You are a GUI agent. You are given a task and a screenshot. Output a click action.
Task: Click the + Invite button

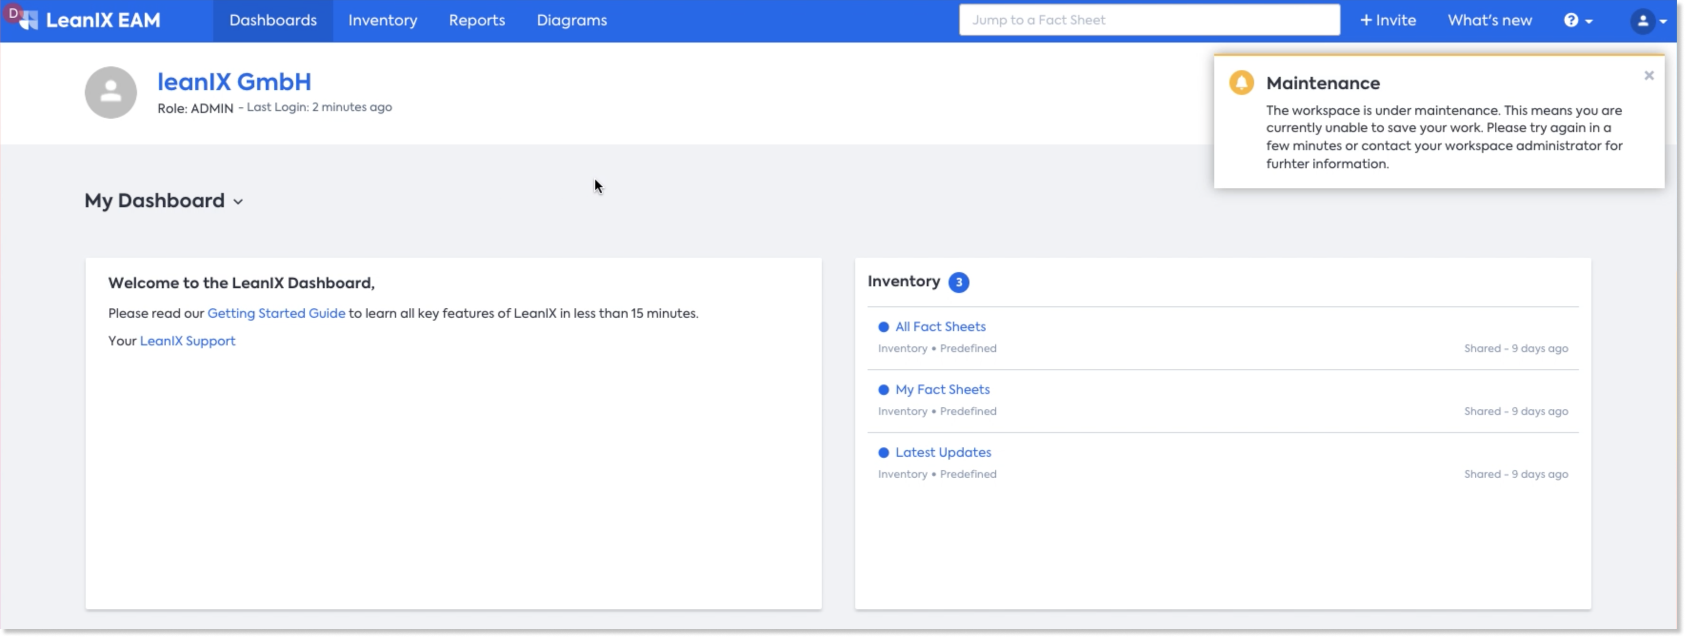tap(1388, 20)
